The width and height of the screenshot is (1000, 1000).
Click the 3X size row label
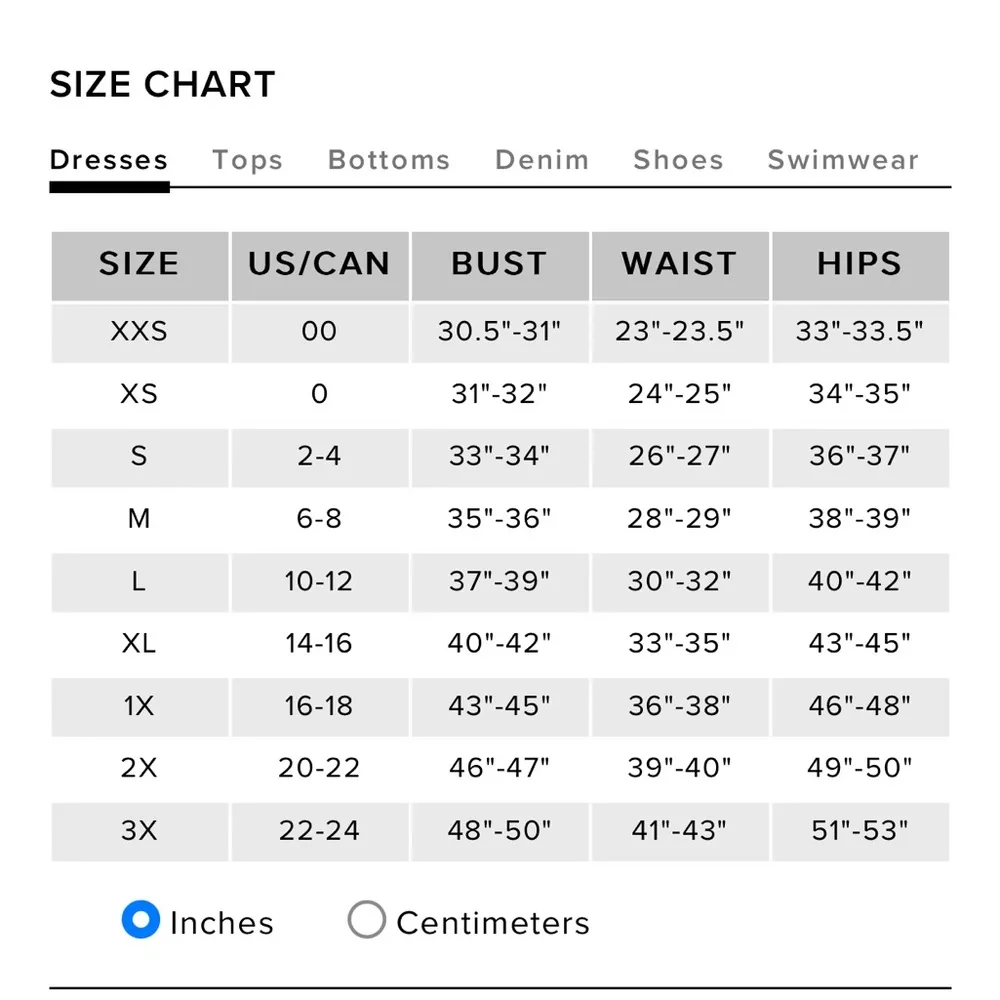click(139, 831)
